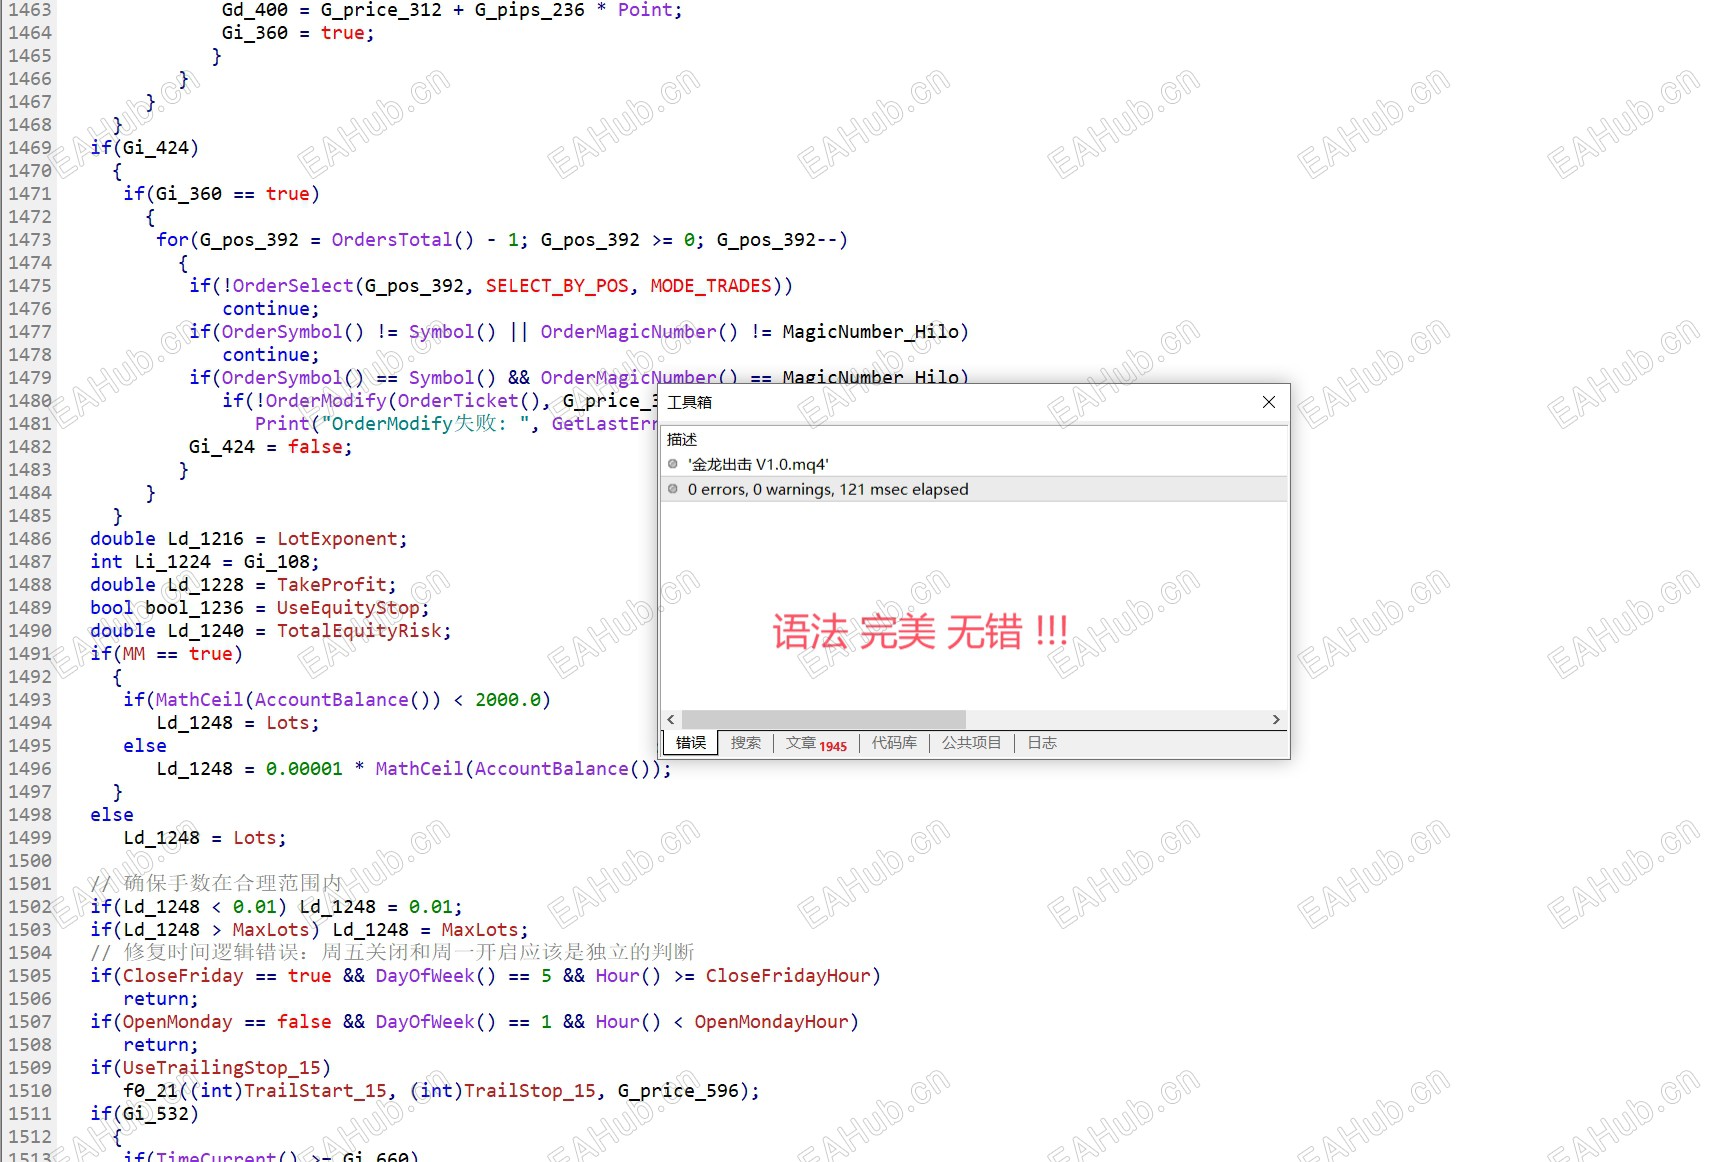Select the 错误 tab
Screen dimensions: 1721x1162
[x=691, y=743]
